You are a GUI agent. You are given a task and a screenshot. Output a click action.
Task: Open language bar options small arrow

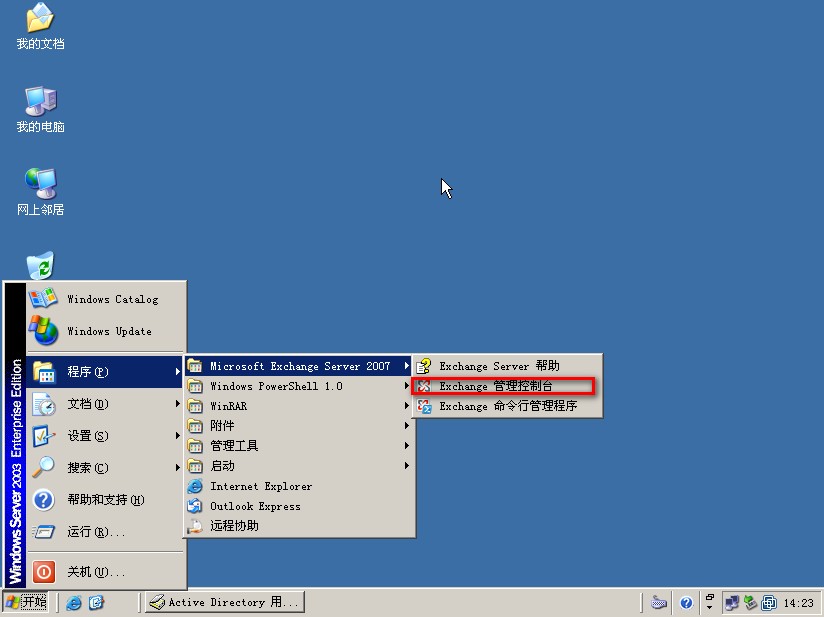[709, 608]
